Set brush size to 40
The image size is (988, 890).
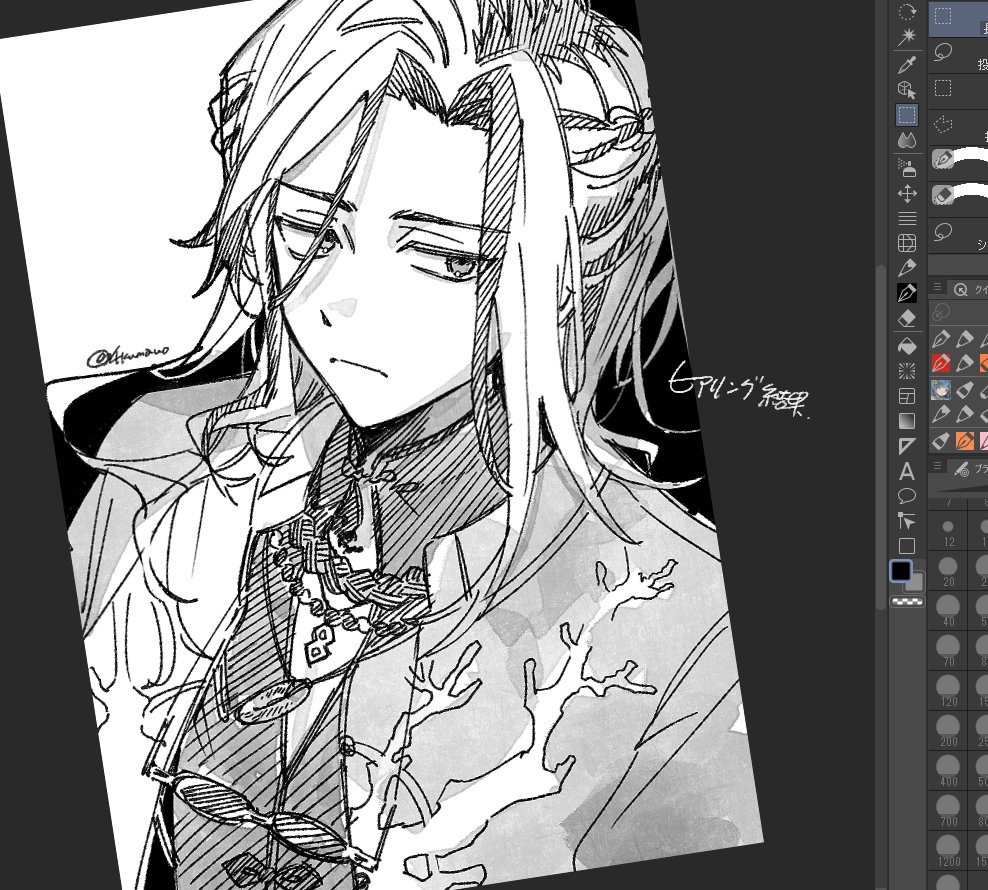(x=948, y=612)
